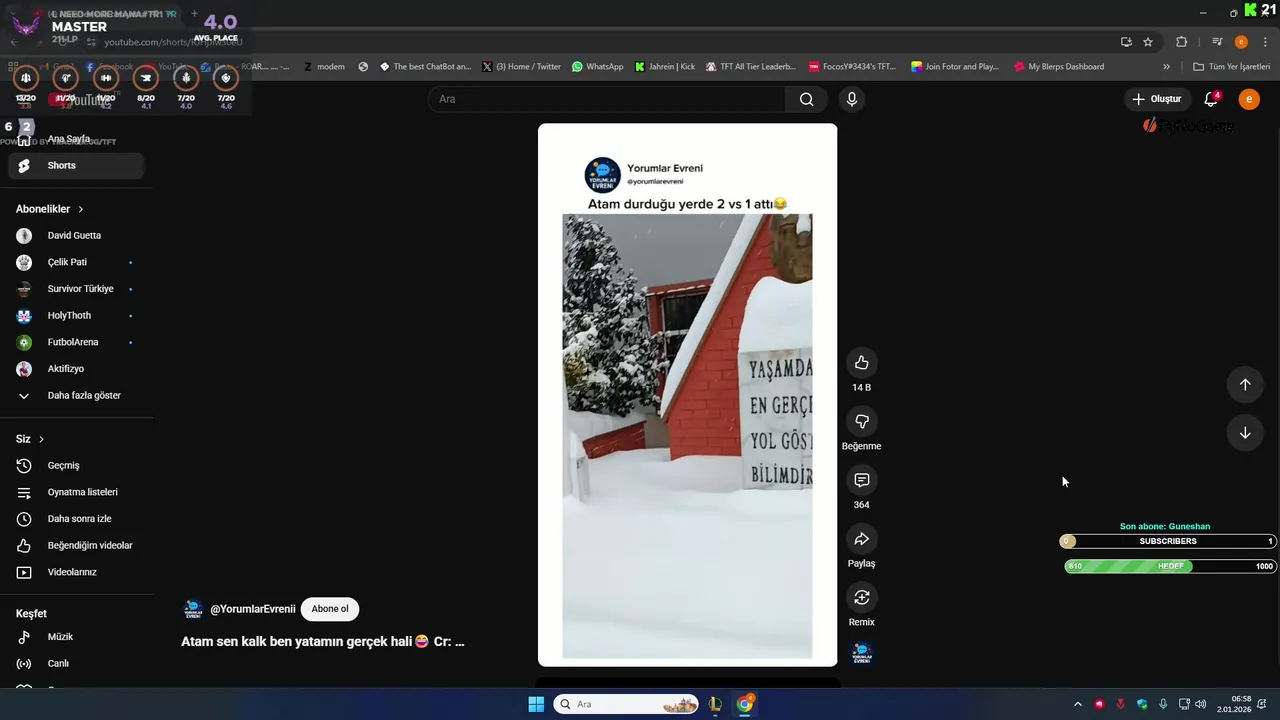Start voice search with microphone icon
This screenshot has height=720, width=1280.
pyautogui.click(x=852, y=99)
